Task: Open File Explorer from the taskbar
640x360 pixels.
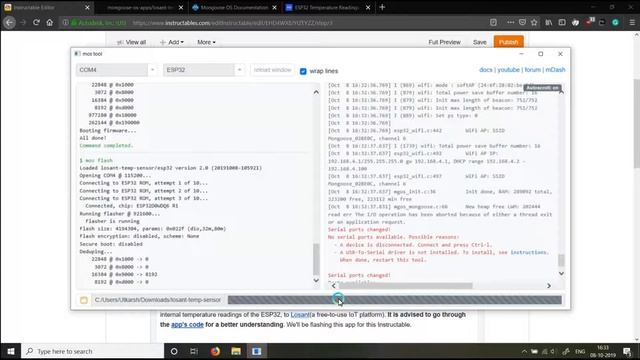Action: [x=236, y=351]
